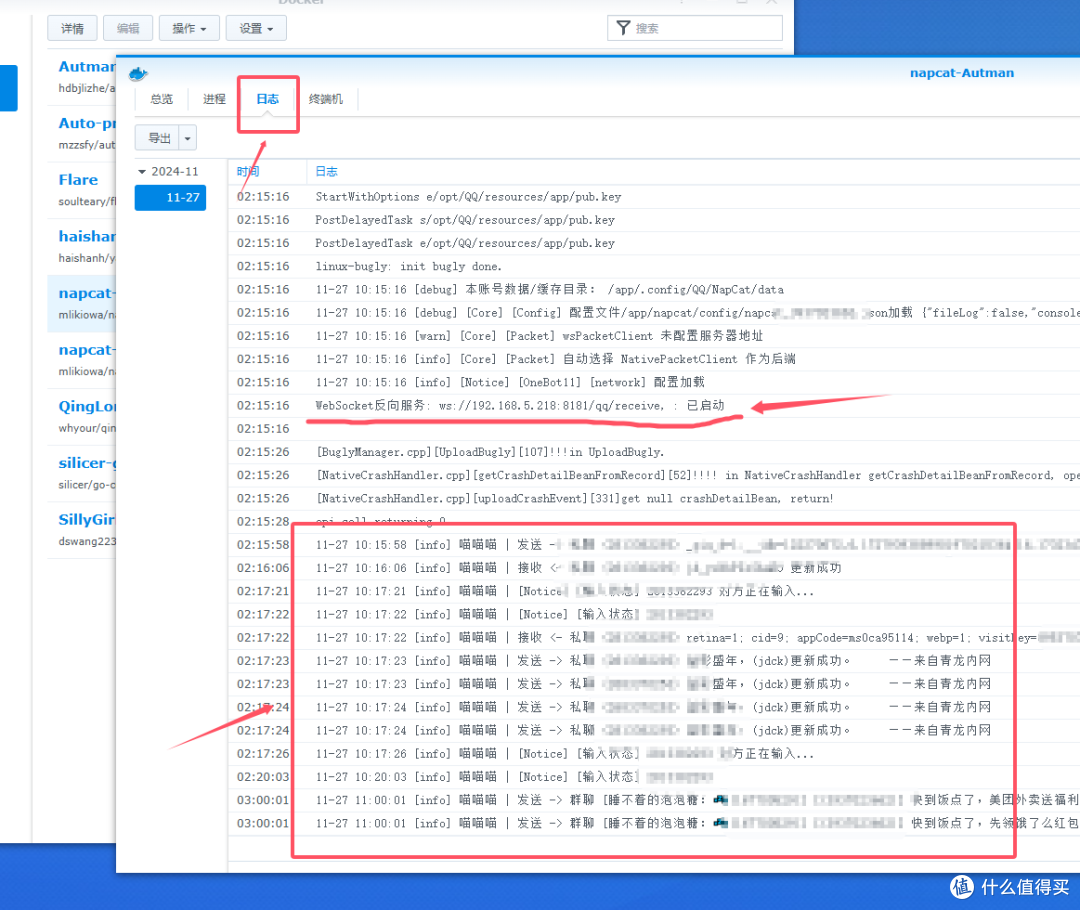1080x910 pixels.
Task: Select the Auto-pr container in list
Action: pos(81,133)
